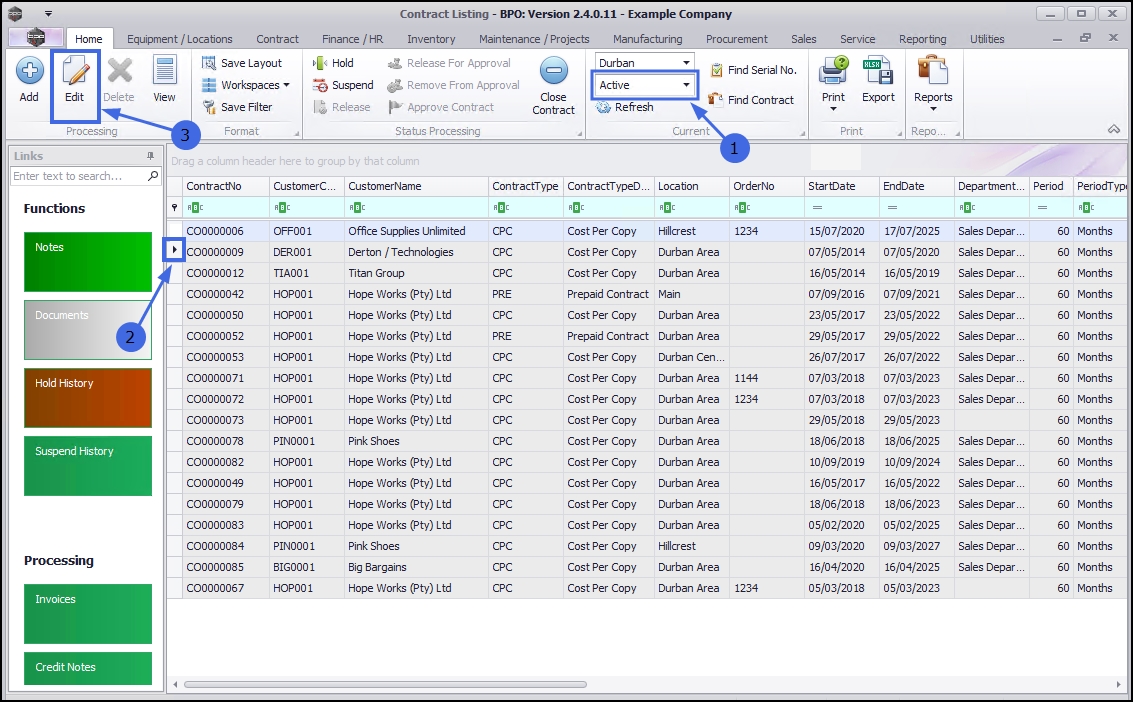Open the Equipment / Locations tab

tap(180, 39)
